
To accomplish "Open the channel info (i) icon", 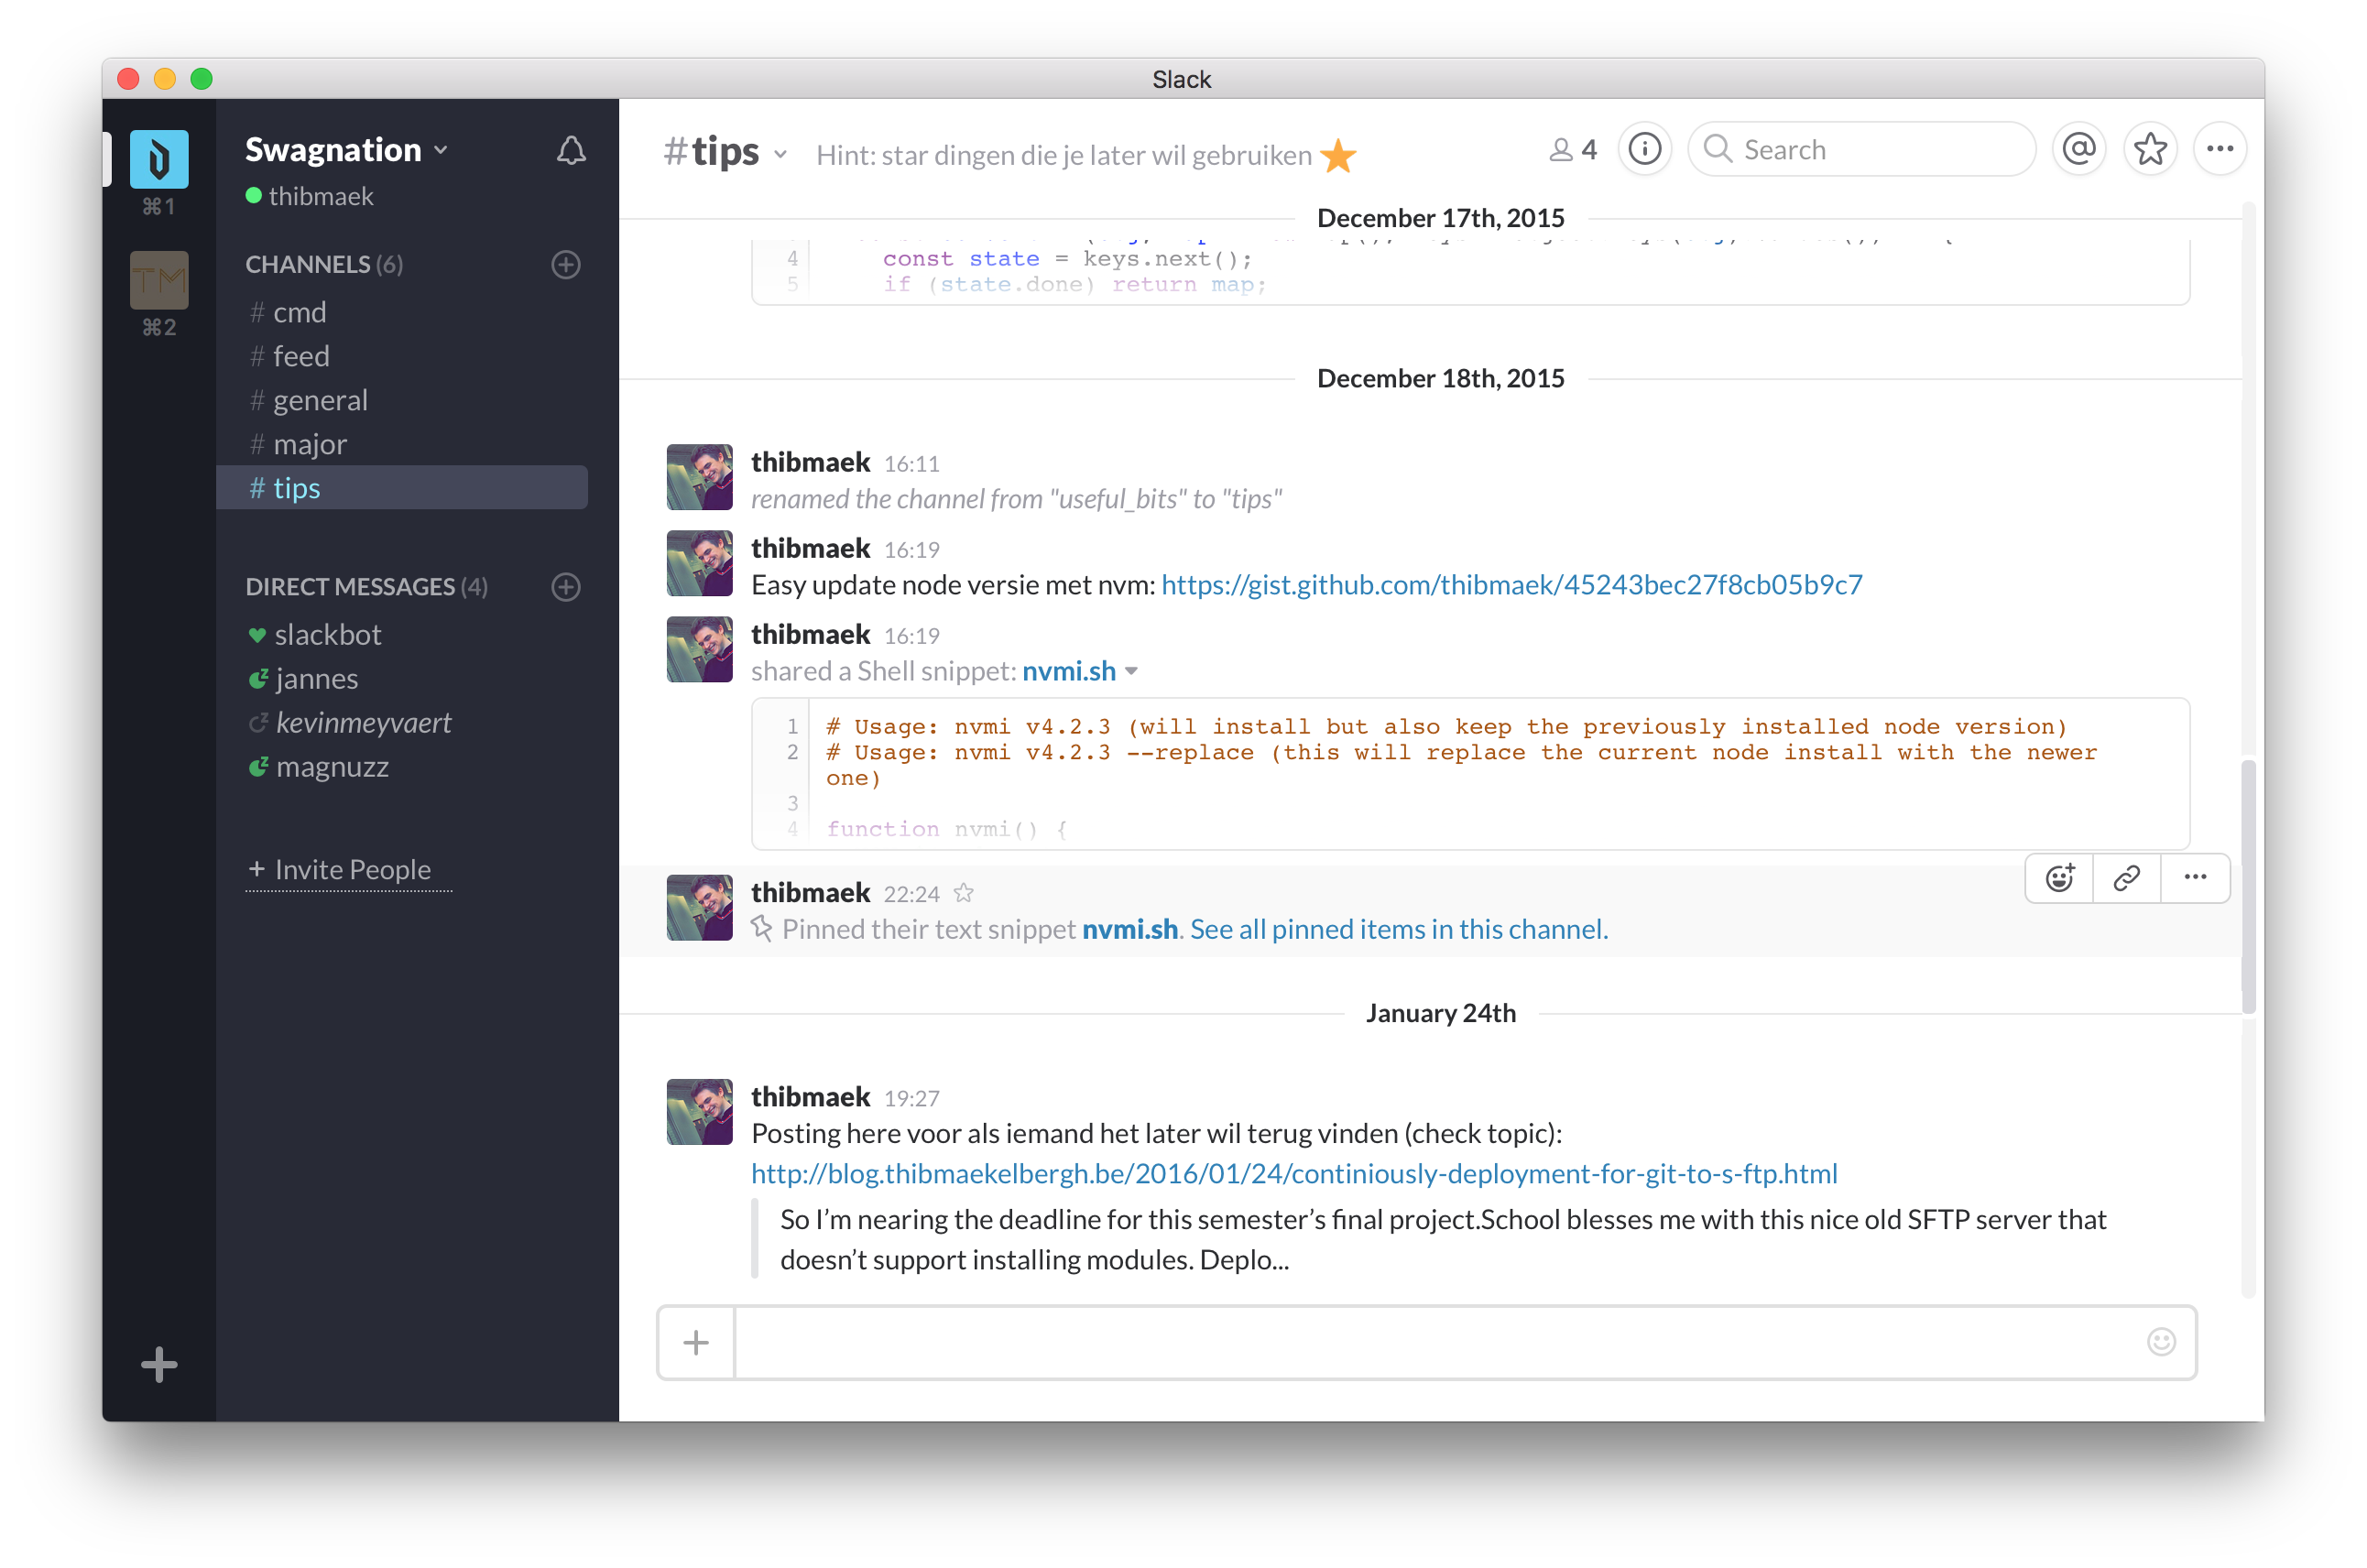I will pos(1642,148).
